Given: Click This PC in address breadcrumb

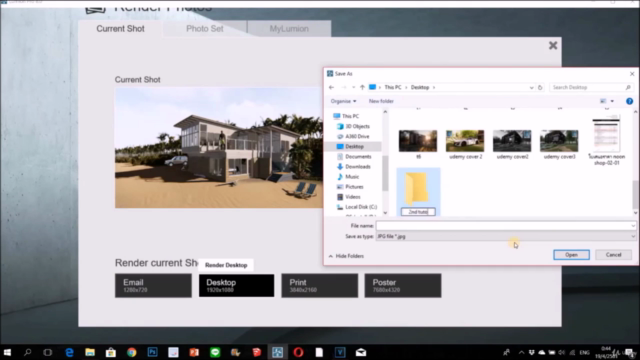Looking at the screenshot, I should [393, 87].
